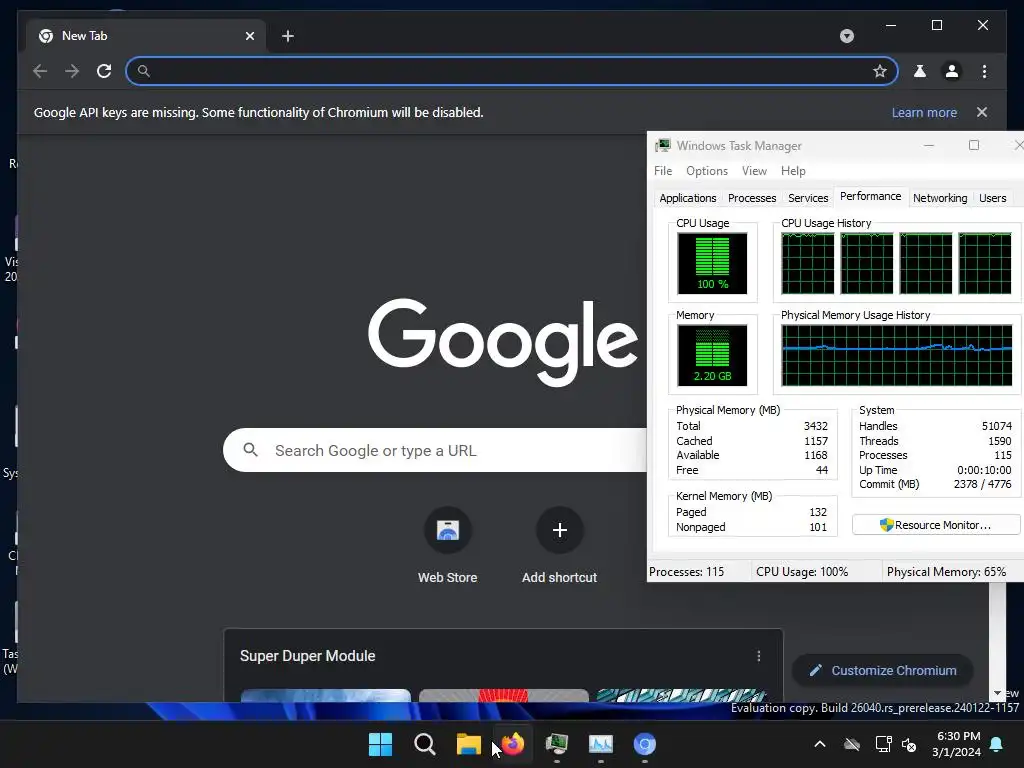Screen dimensions: 1024x768
Task: Click the Task Manager title bar icon
Action: (x=663, y=146)
